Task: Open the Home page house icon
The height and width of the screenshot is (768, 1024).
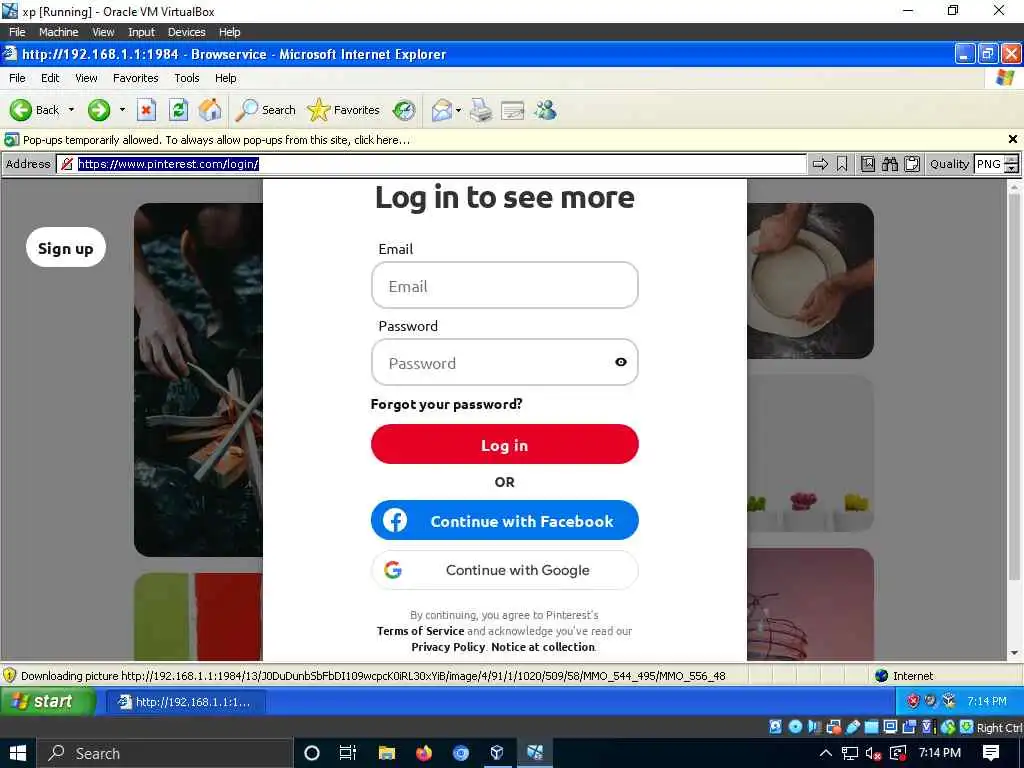Action: pyautogui.click(x=210, y=110)
